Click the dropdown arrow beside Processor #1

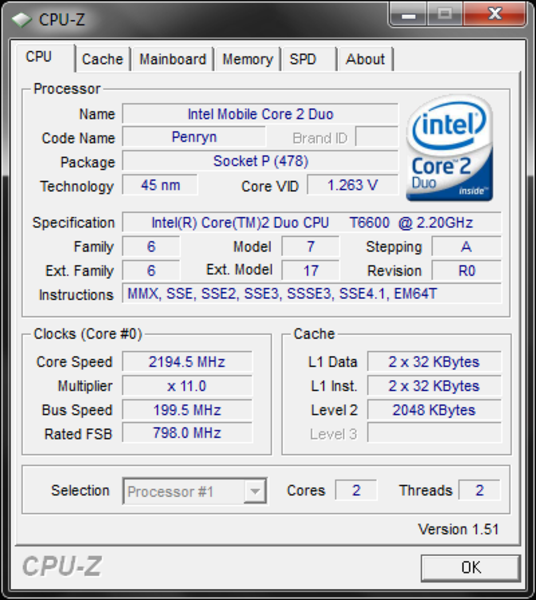click(255, 491)
